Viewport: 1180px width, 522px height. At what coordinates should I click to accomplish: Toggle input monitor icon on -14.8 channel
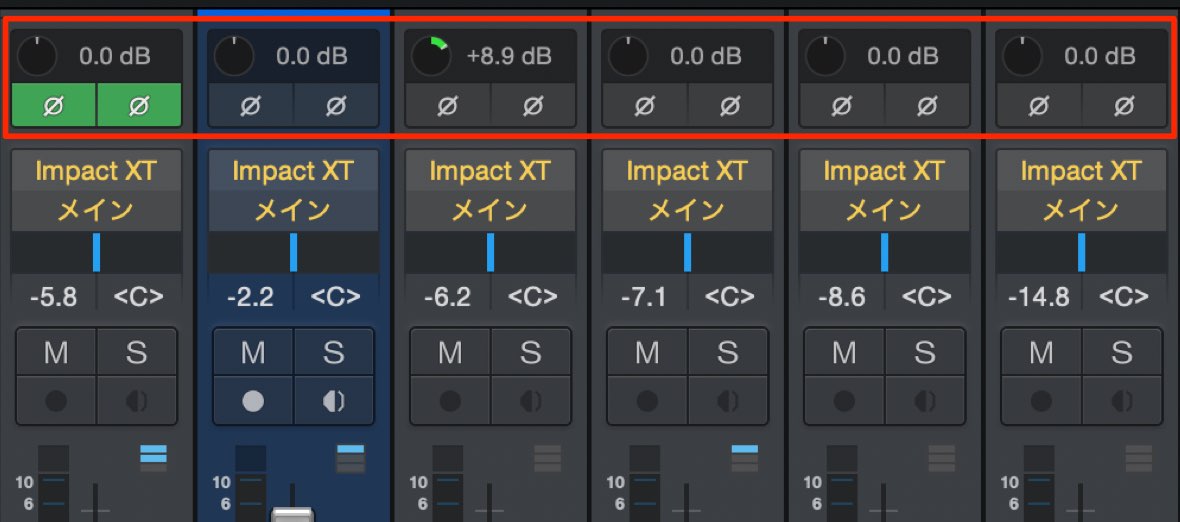pyautogui.click(x=1122, y=401)
